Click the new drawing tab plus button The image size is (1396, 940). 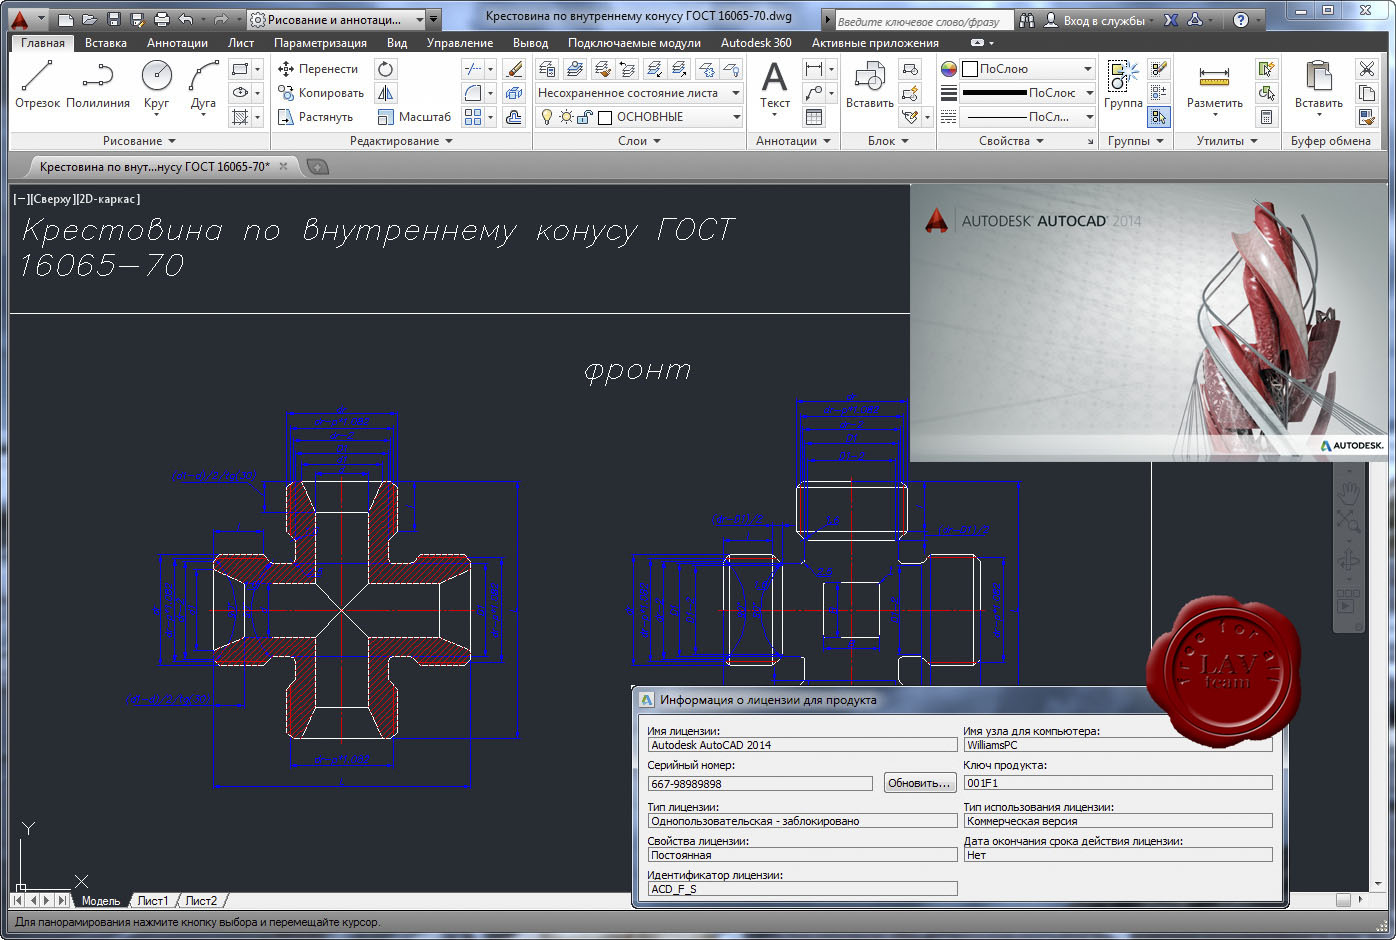[317, 167]
